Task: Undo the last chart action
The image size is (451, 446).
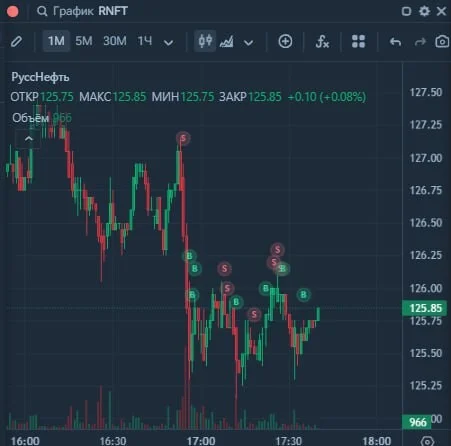Action: [x=395, y=42]
